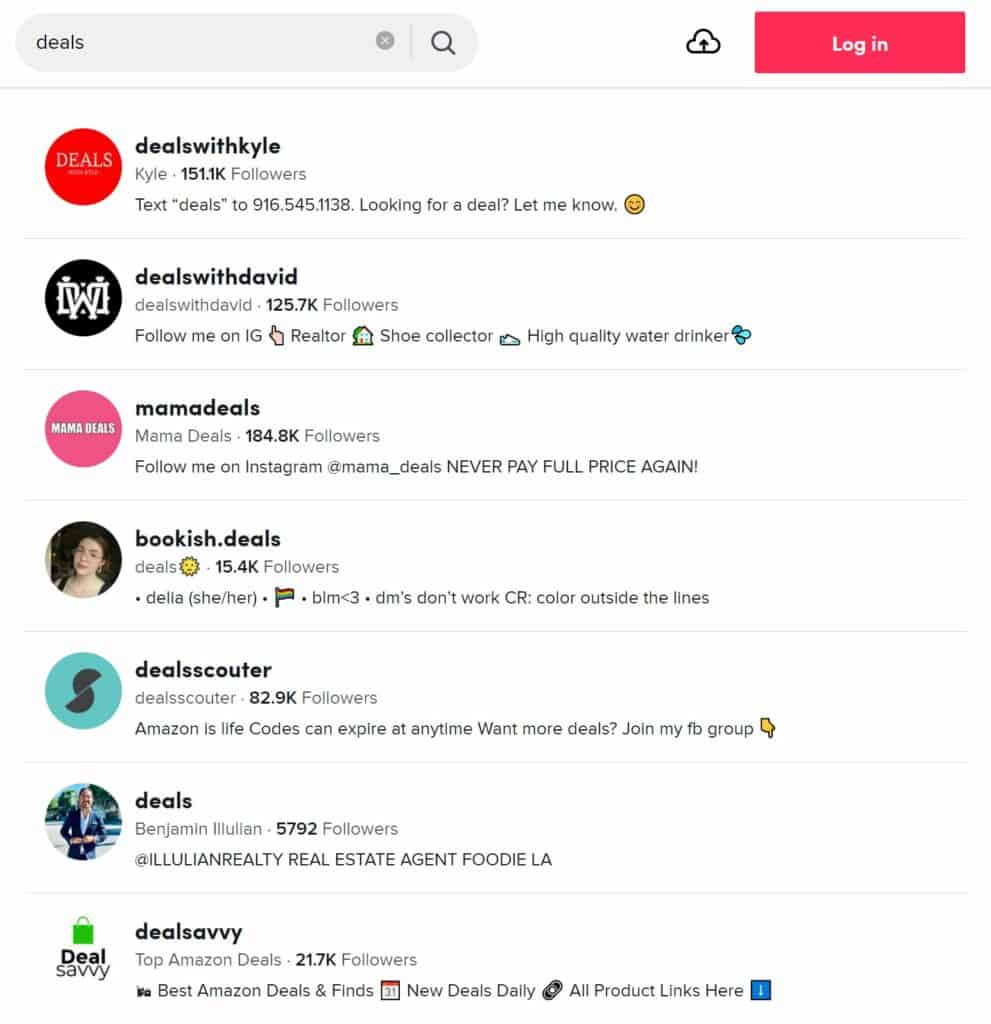This screenshot has width=991, height=1024.
Task: Click the magnifying glass search icon
Action: point(443,42)
